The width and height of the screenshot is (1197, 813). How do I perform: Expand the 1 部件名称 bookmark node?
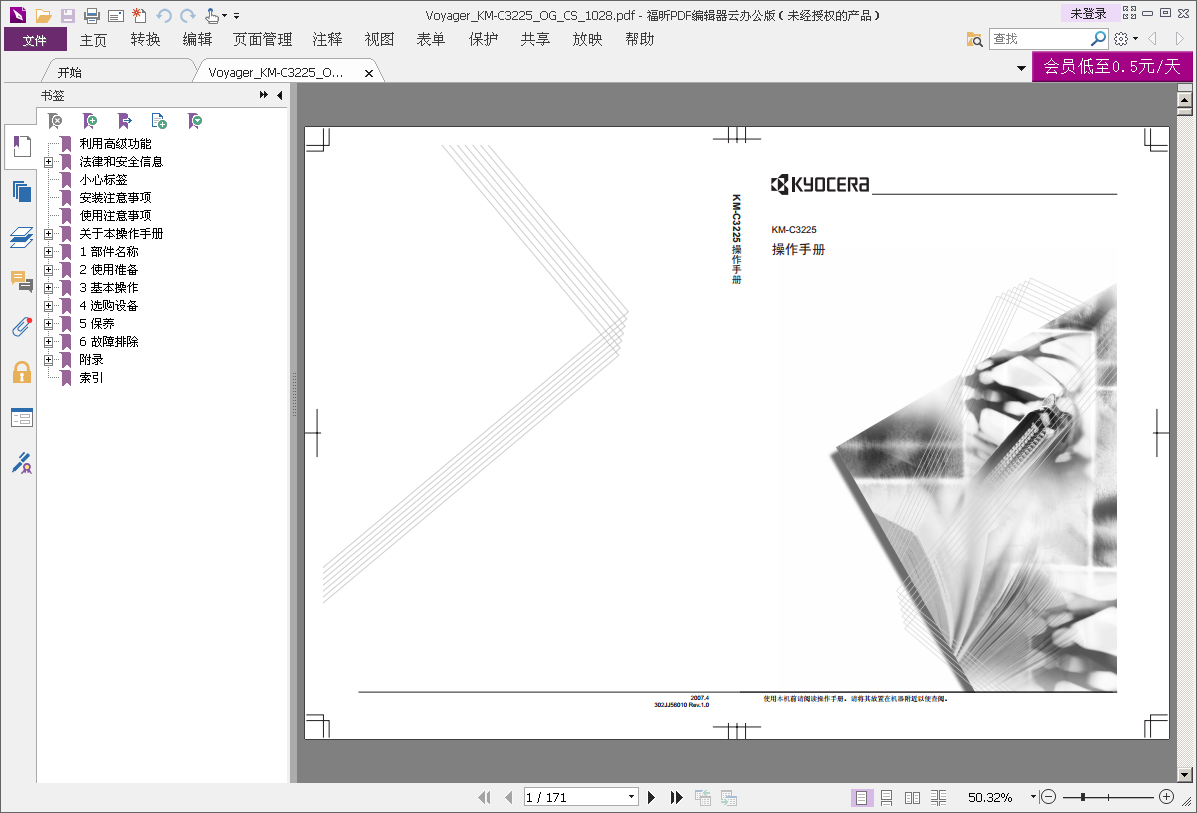(x=48, y=252)
